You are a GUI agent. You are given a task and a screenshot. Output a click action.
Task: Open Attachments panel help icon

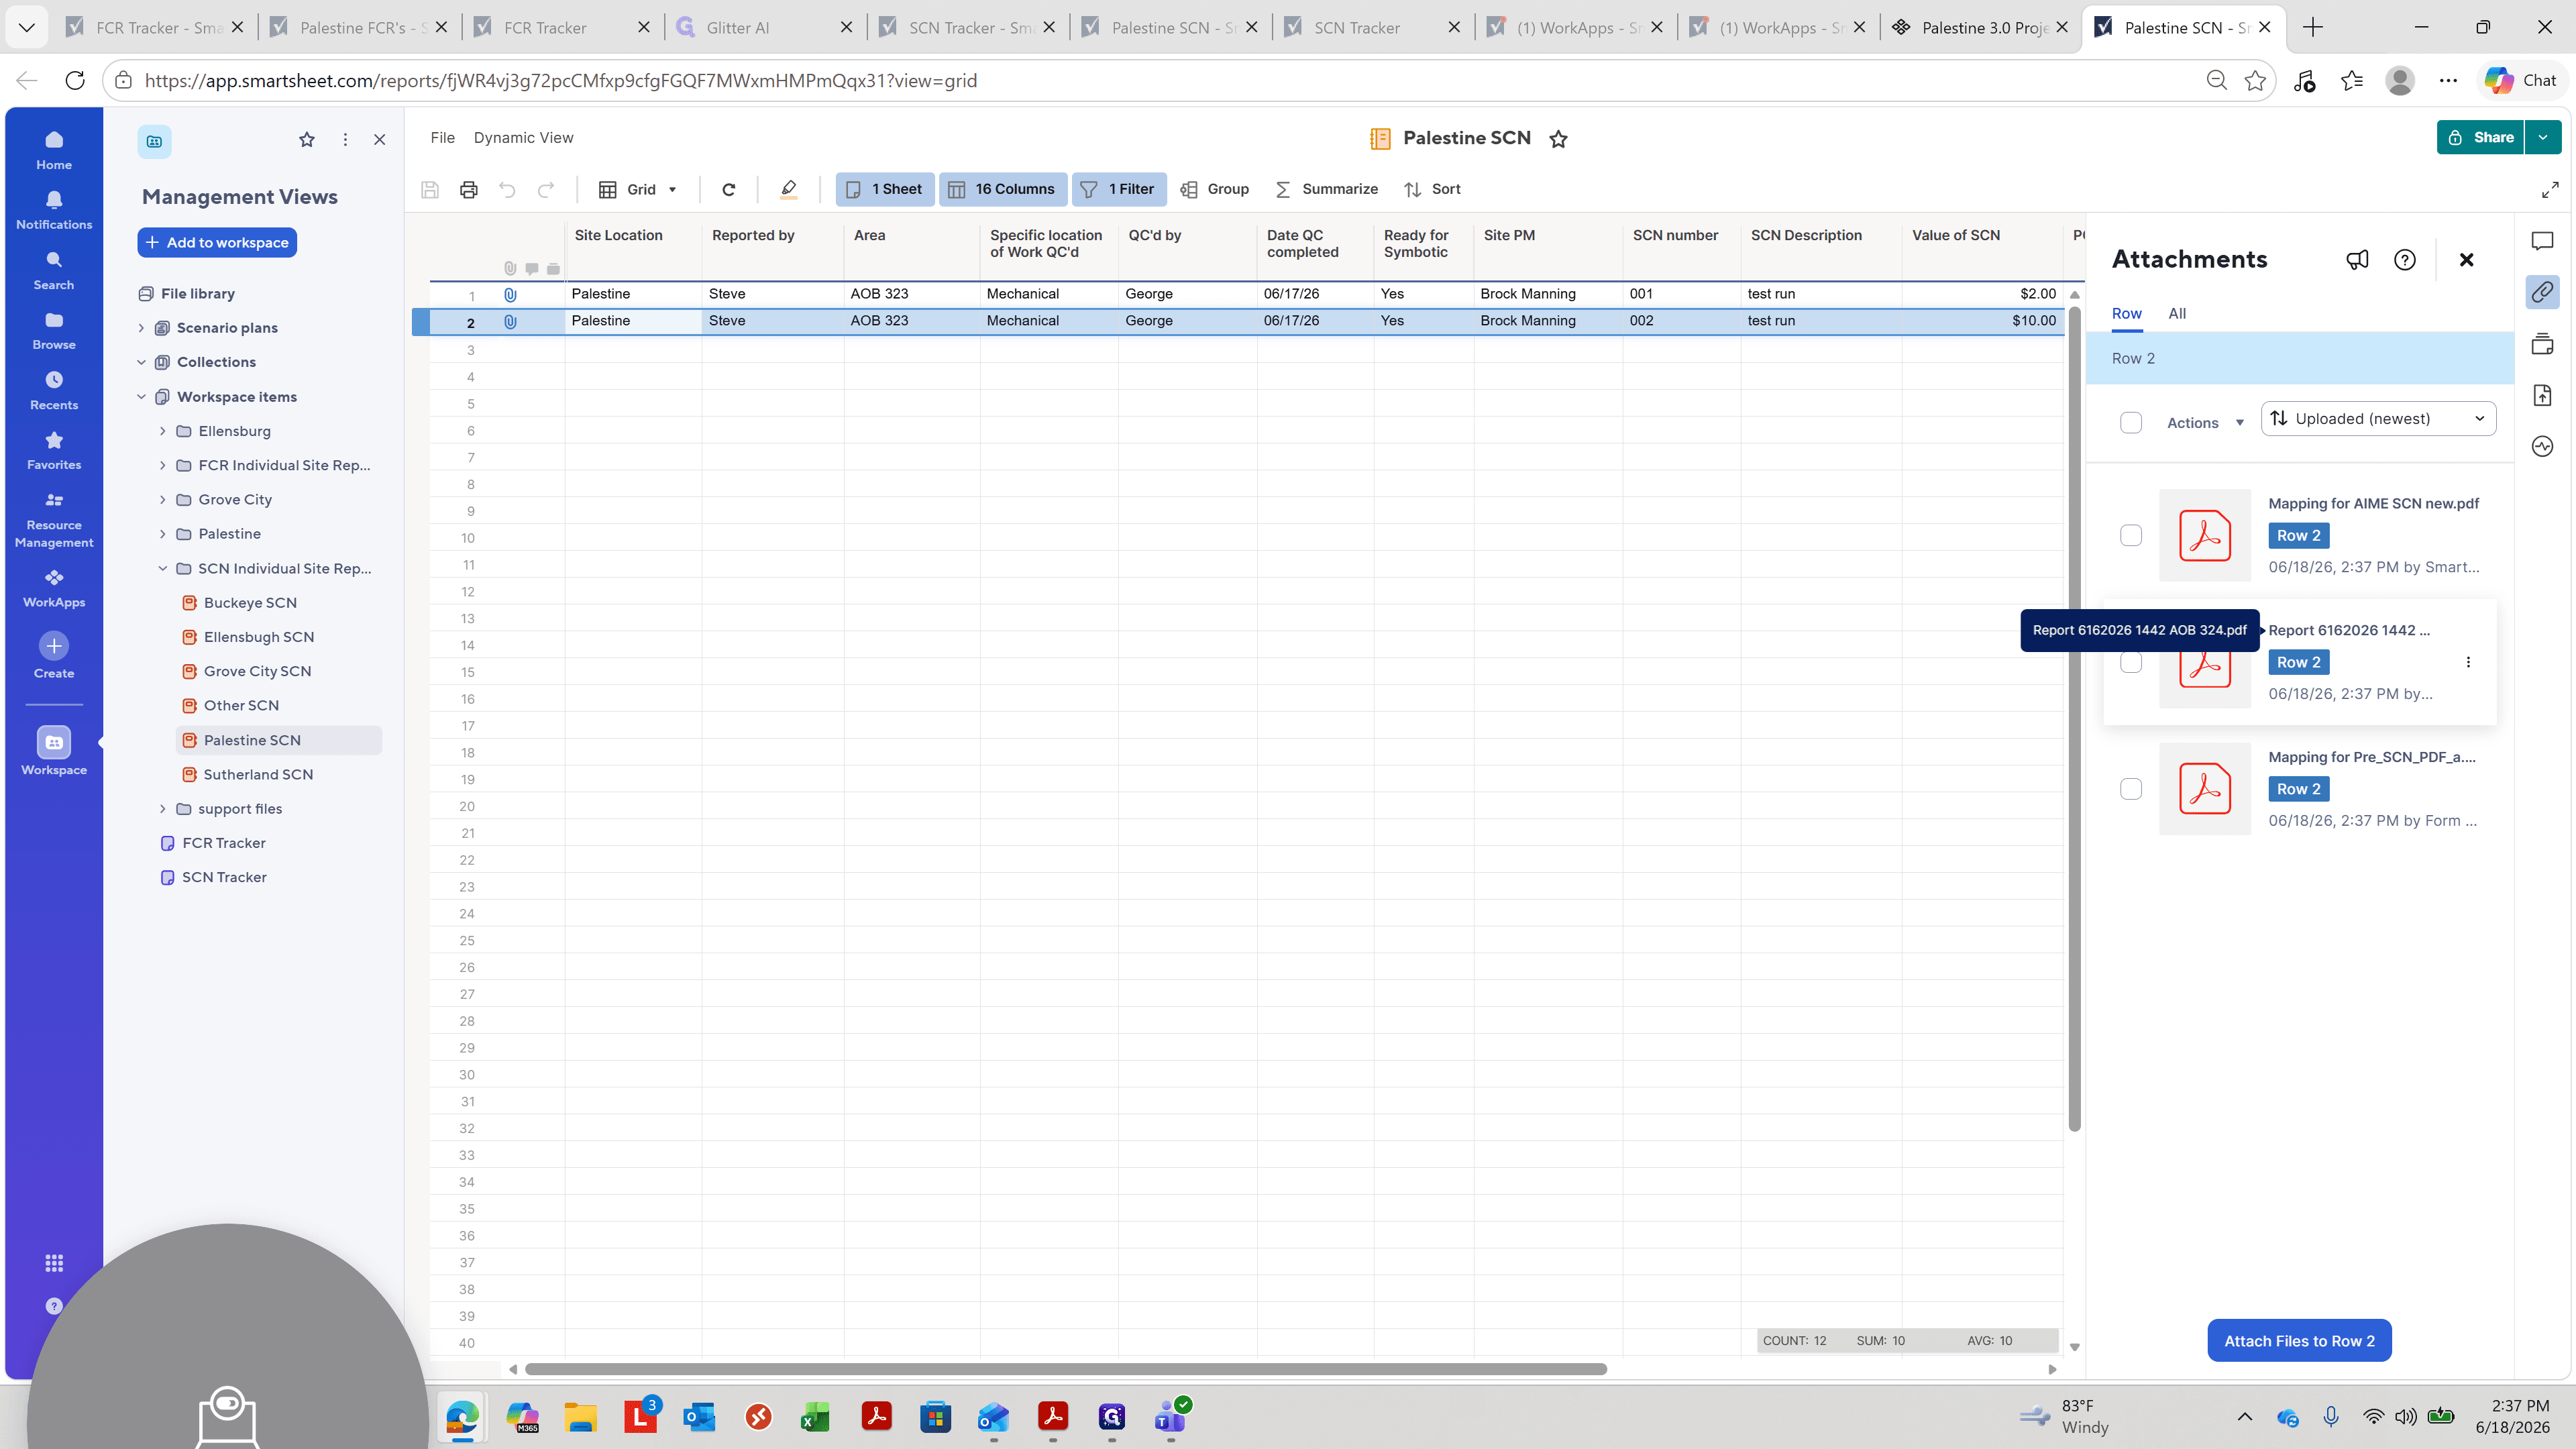pos(2405,260)
